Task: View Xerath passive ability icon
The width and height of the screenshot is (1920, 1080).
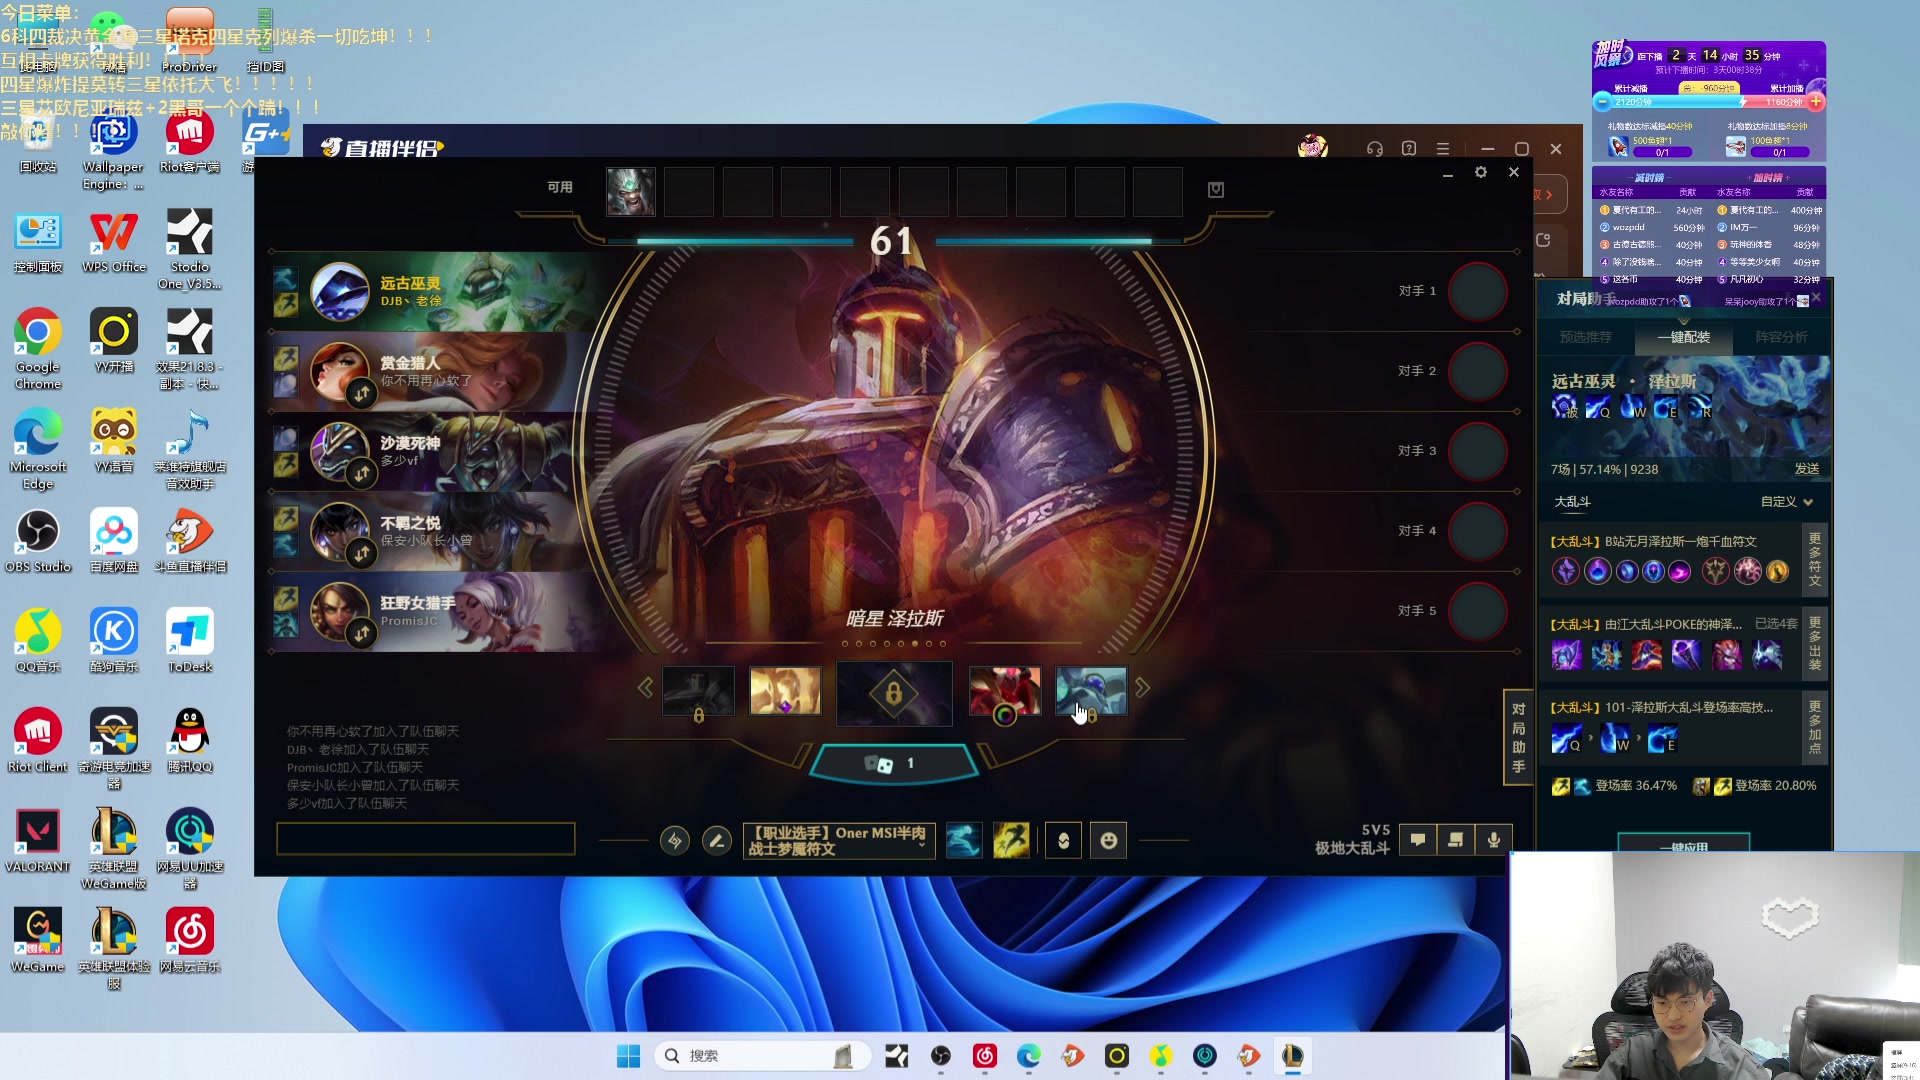Action: tap(1564, 407)
